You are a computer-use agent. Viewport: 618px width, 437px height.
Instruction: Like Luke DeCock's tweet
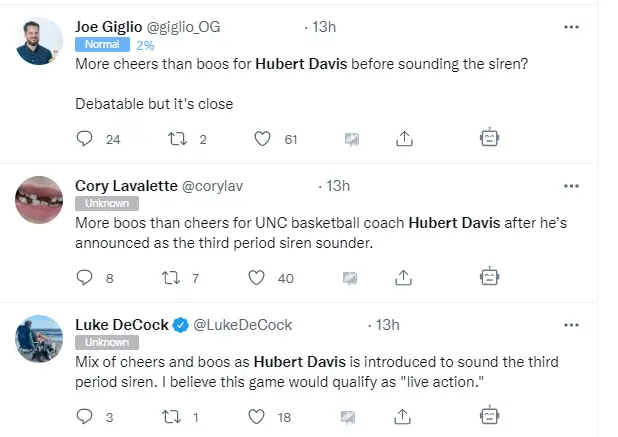[256, 416]
